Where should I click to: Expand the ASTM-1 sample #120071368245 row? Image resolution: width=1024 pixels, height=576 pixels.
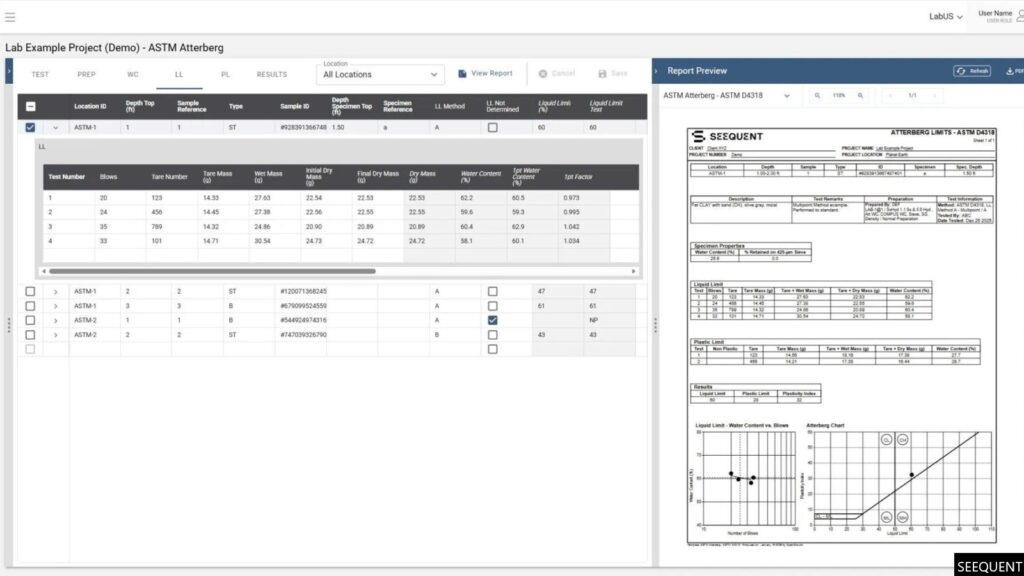click(56, 291)
